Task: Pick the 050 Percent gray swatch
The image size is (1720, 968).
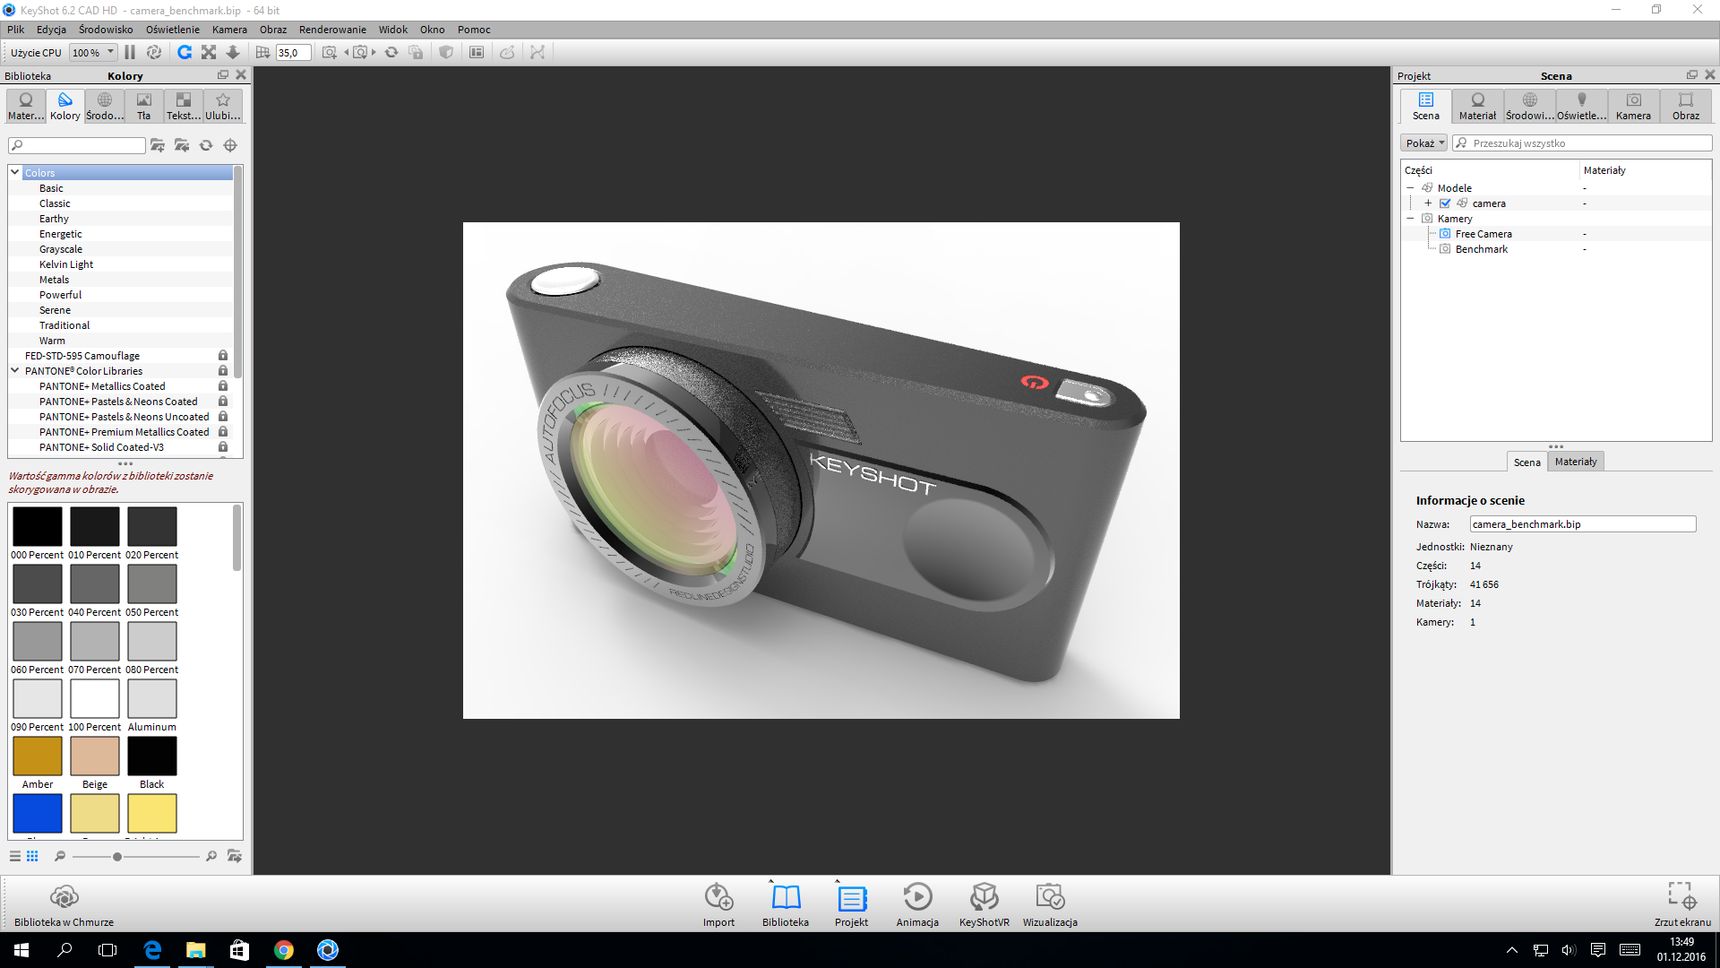Action: click(x=152, y=584)
